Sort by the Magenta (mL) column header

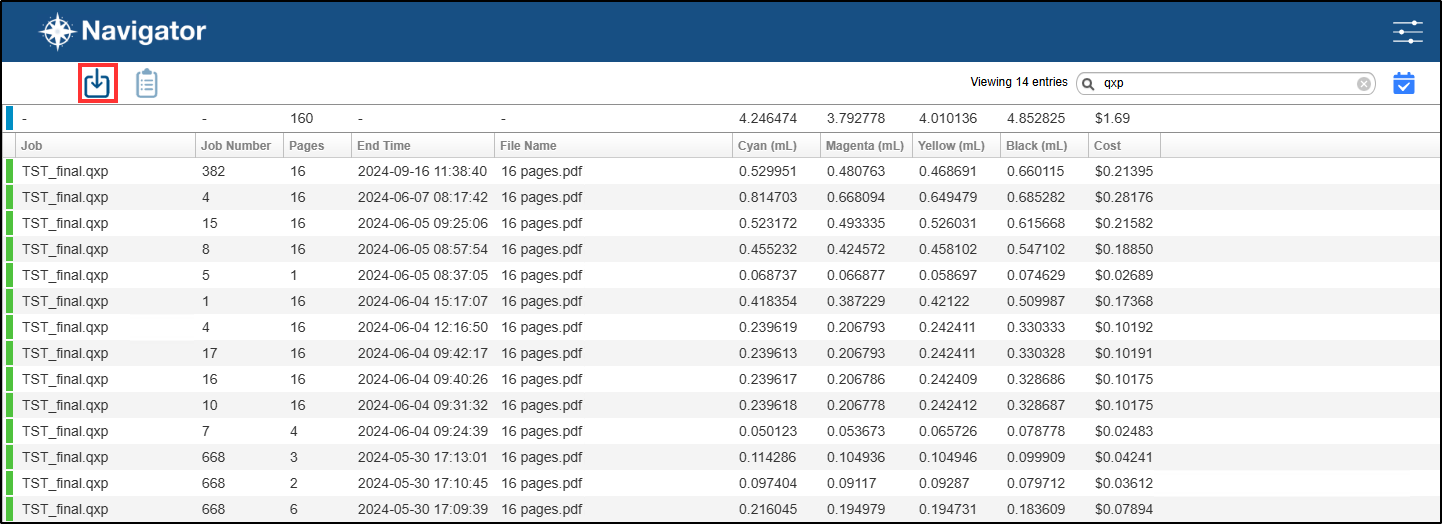pos(866,145)
